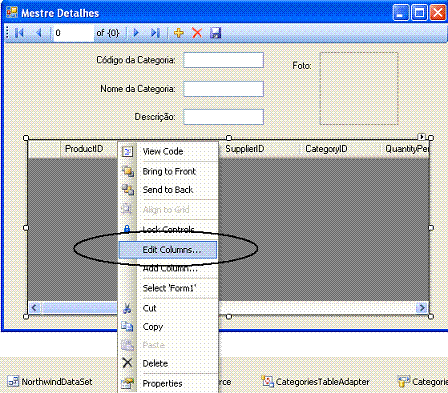Click the ProductID column header
The width and height of the screenshot is (448, 393).
89,149
